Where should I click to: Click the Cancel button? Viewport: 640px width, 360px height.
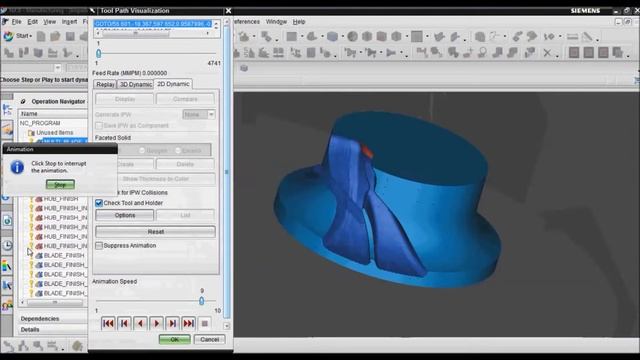click(209, 340)
